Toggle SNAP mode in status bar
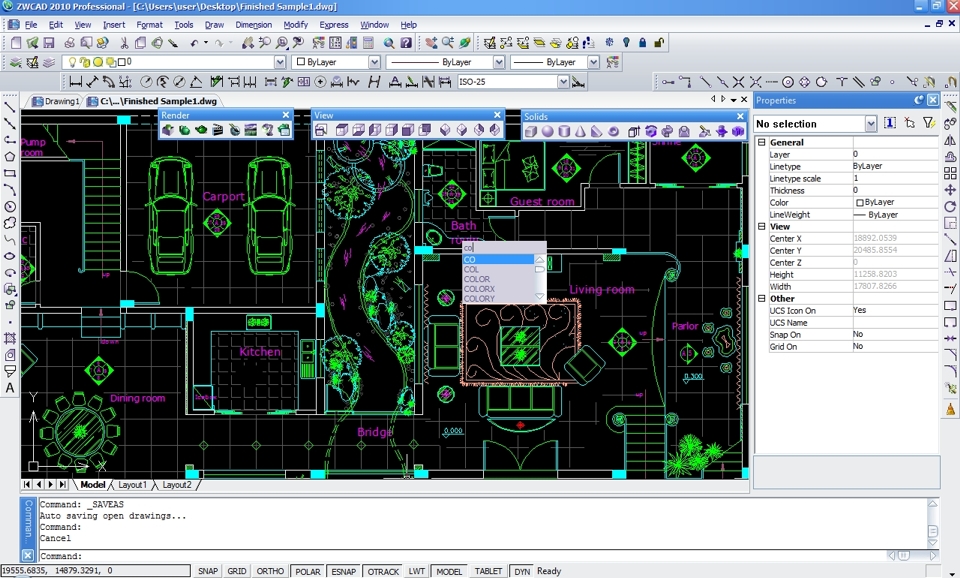 pos(207,571)
